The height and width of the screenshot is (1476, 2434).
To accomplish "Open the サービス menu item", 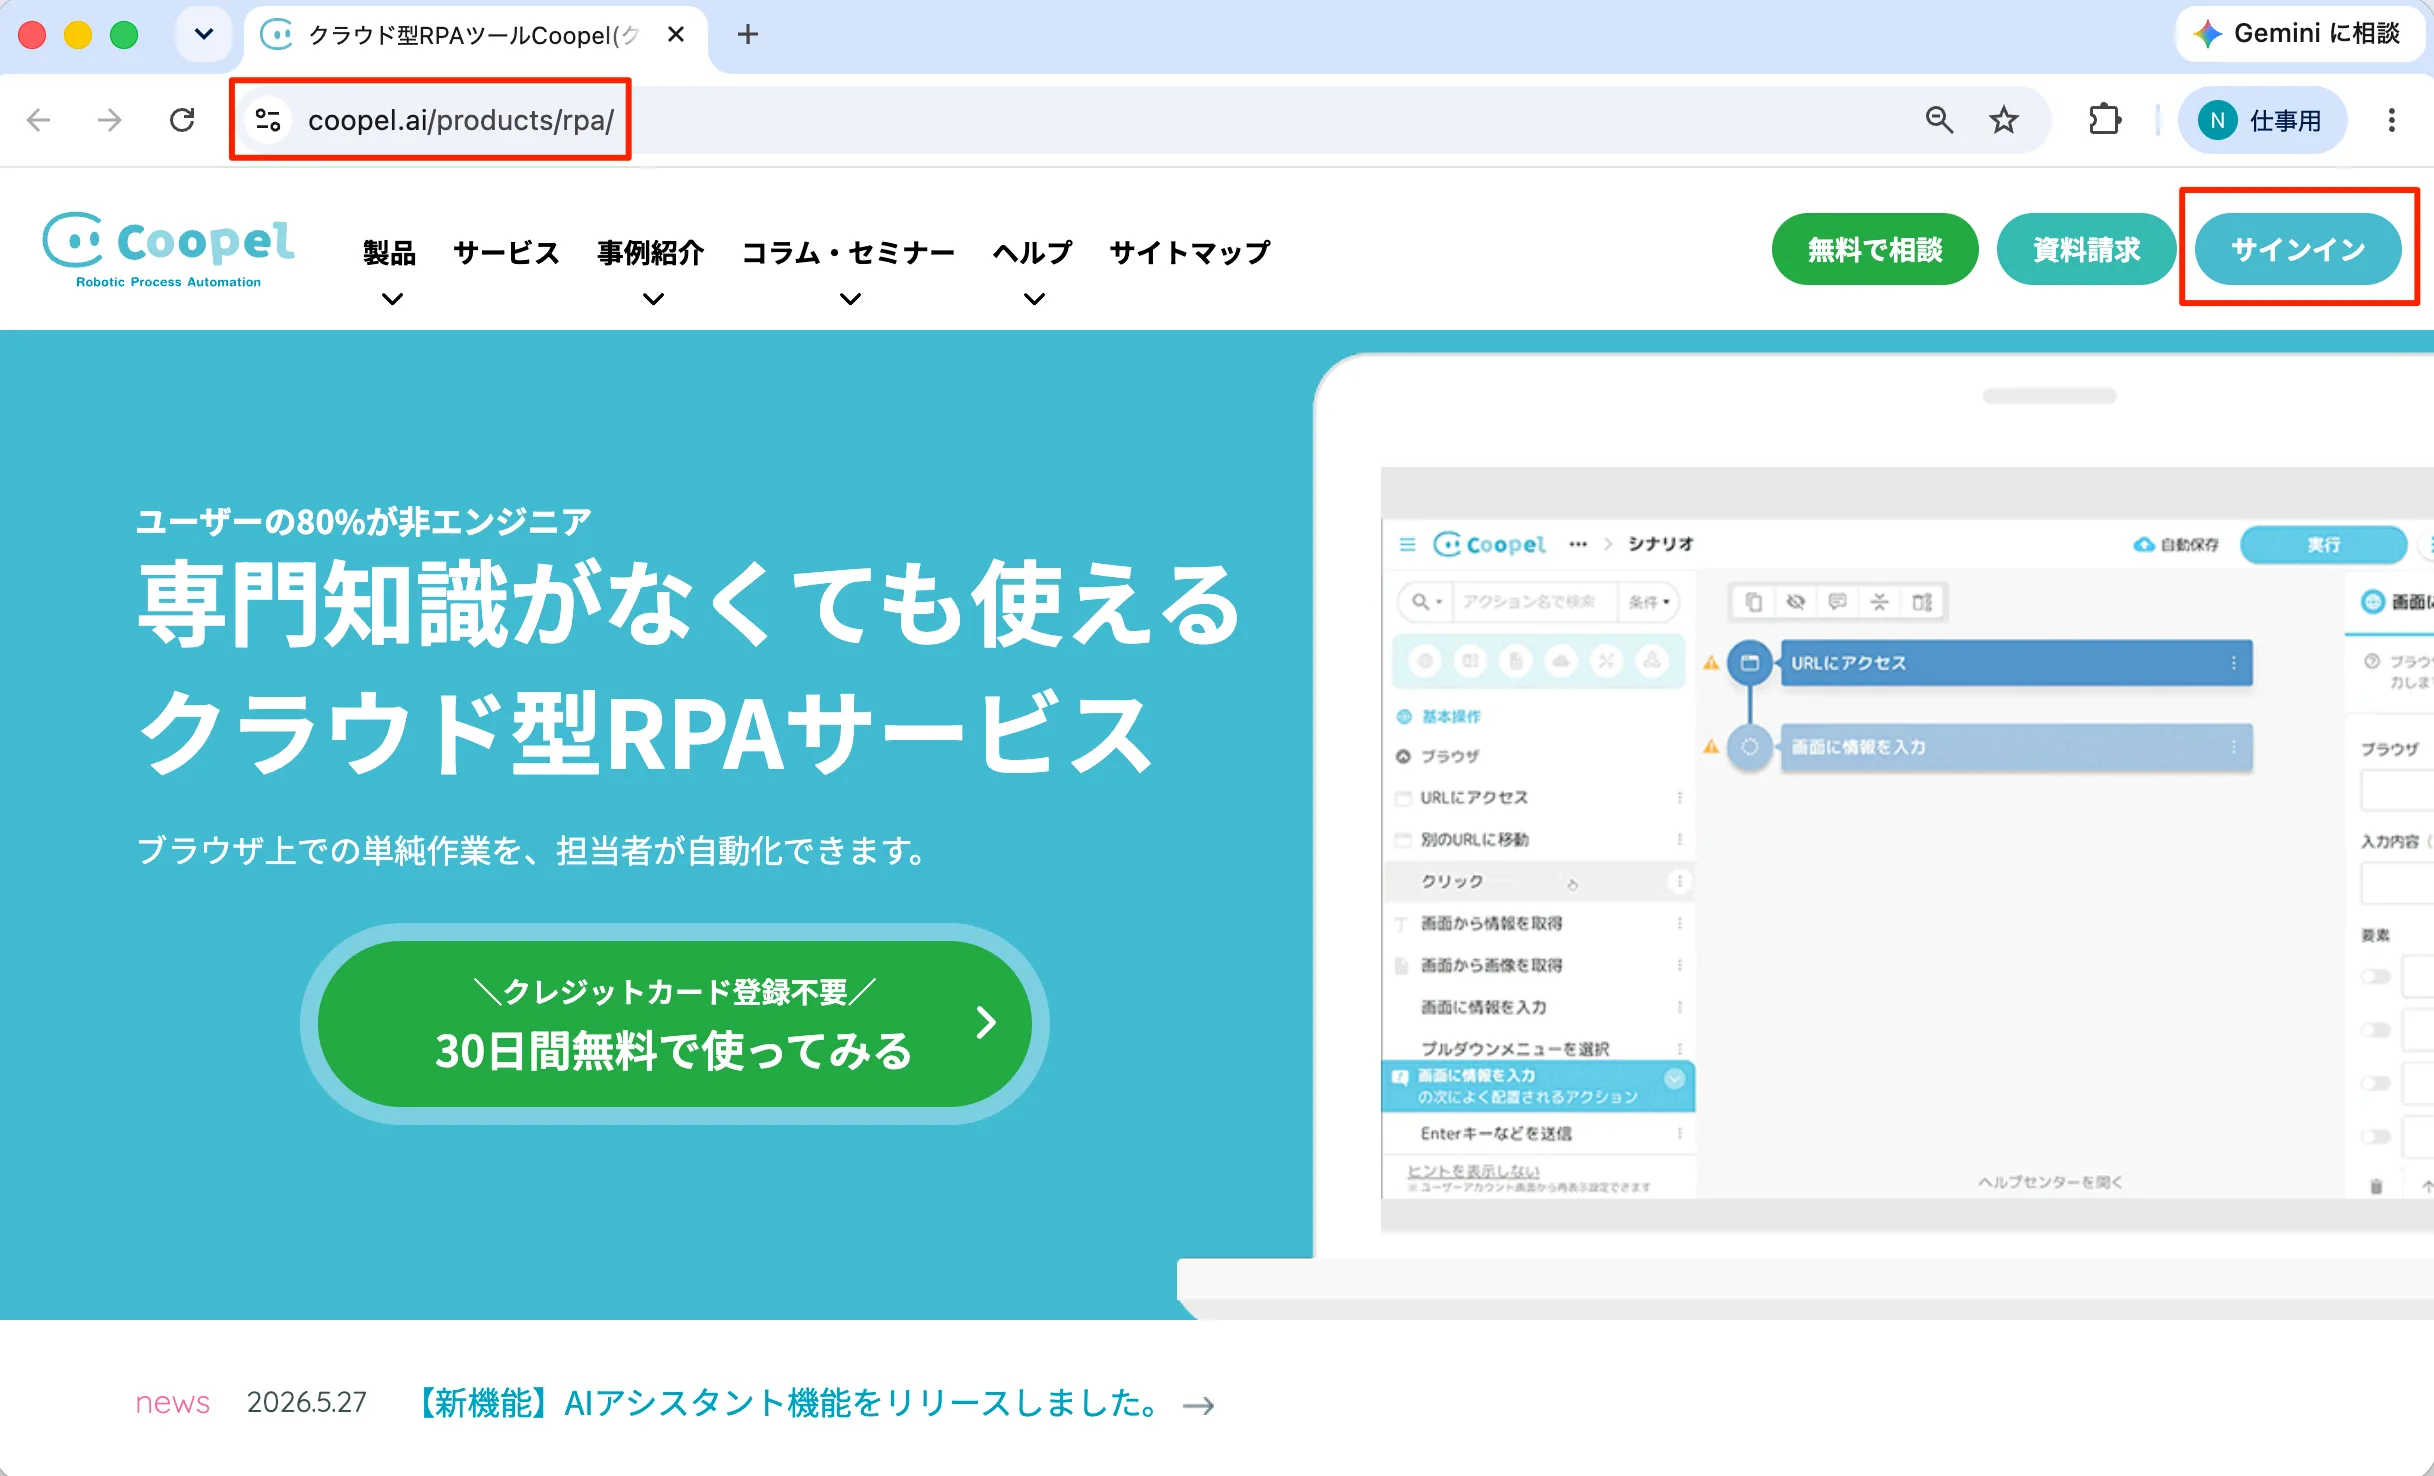I will click(x=506, y=252).
